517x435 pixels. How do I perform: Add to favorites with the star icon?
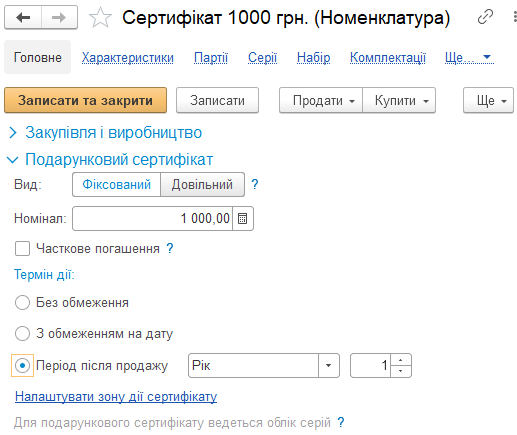[x=100, y=18]
